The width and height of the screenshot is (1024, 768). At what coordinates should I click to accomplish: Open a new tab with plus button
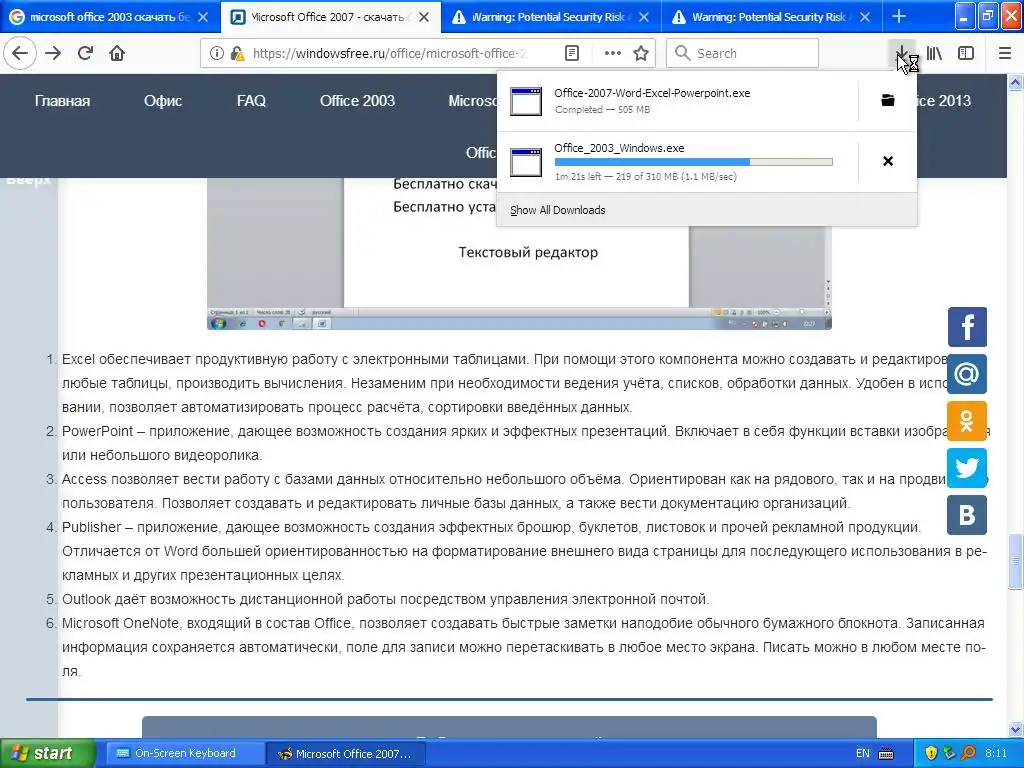pyautogui.click(x=899, y=16)
